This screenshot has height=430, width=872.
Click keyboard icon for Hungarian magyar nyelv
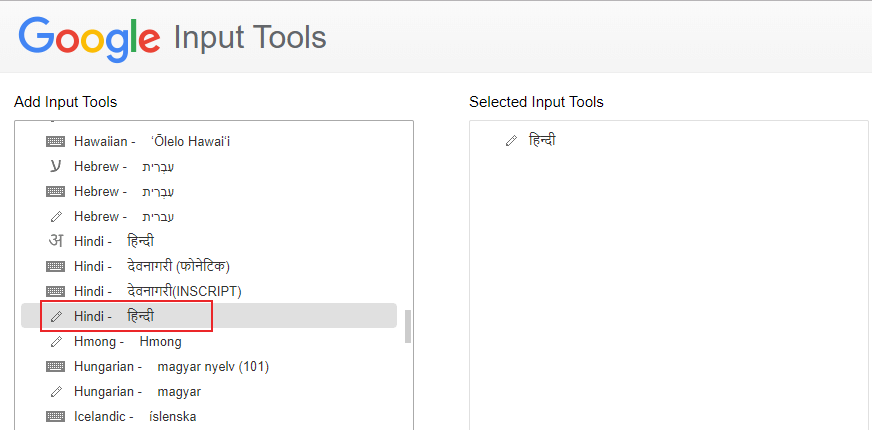tap(56, 367)
